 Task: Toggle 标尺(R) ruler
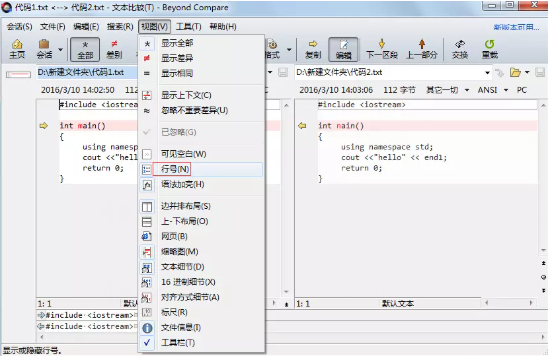(x=201, y=312)
